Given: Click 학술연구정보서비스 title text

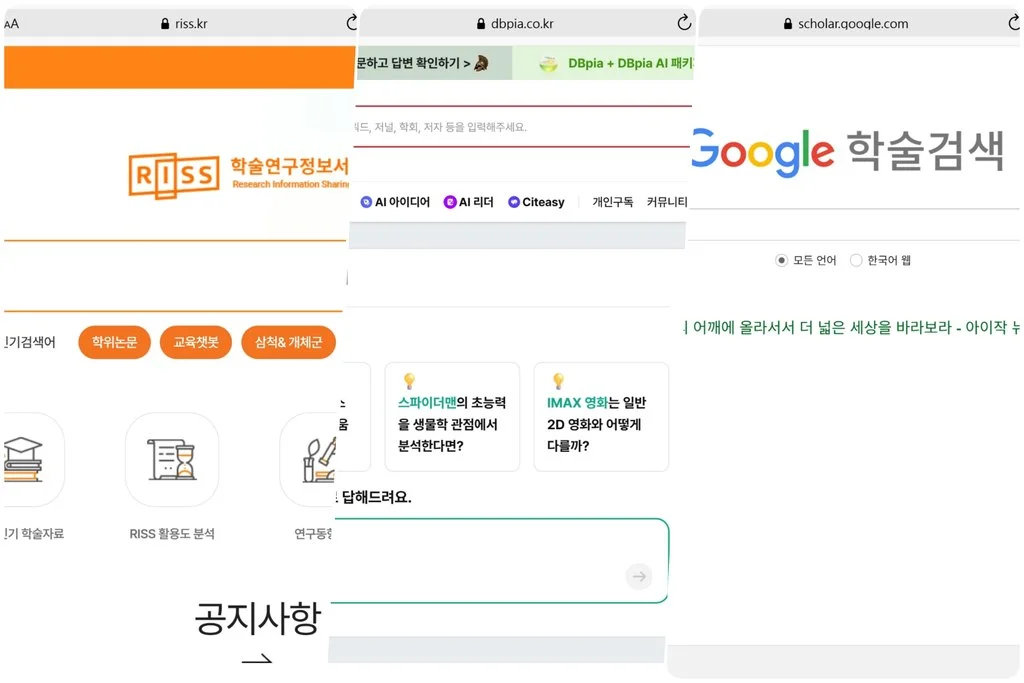Looking at the screenshot, I should 289,166.
